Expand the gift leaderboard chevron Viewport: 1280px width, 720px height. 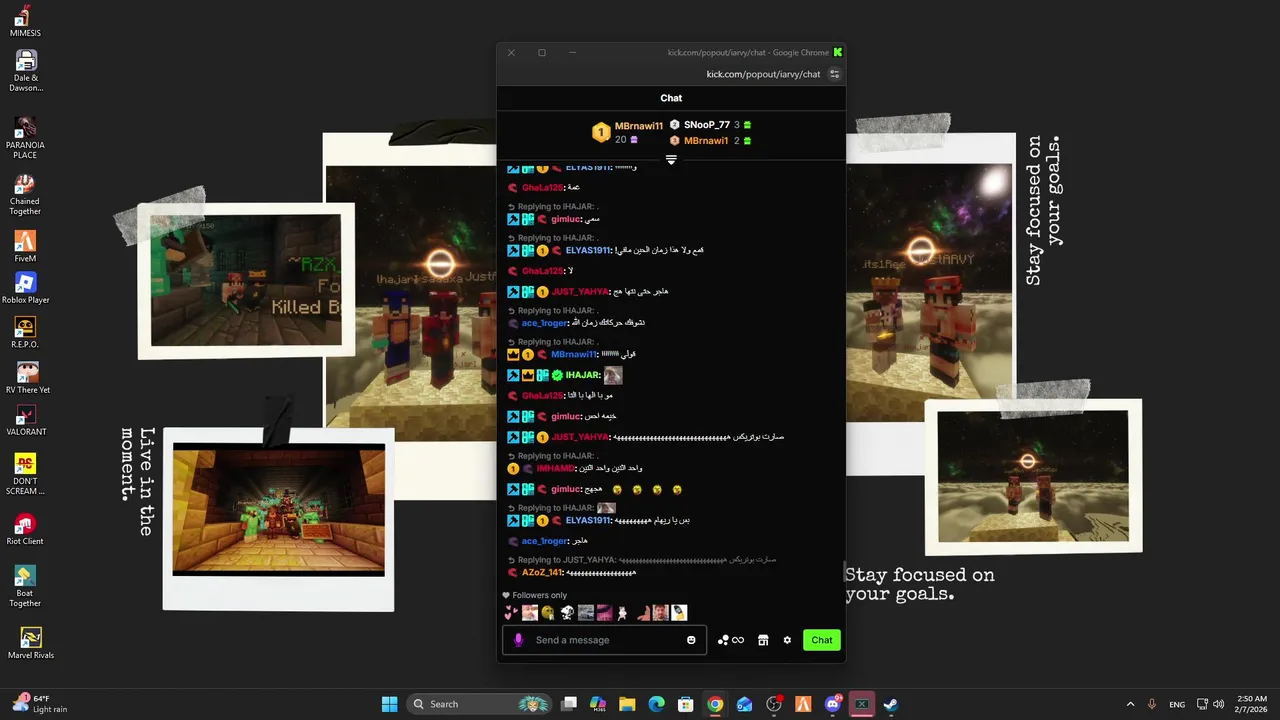(x=671, y=160)
